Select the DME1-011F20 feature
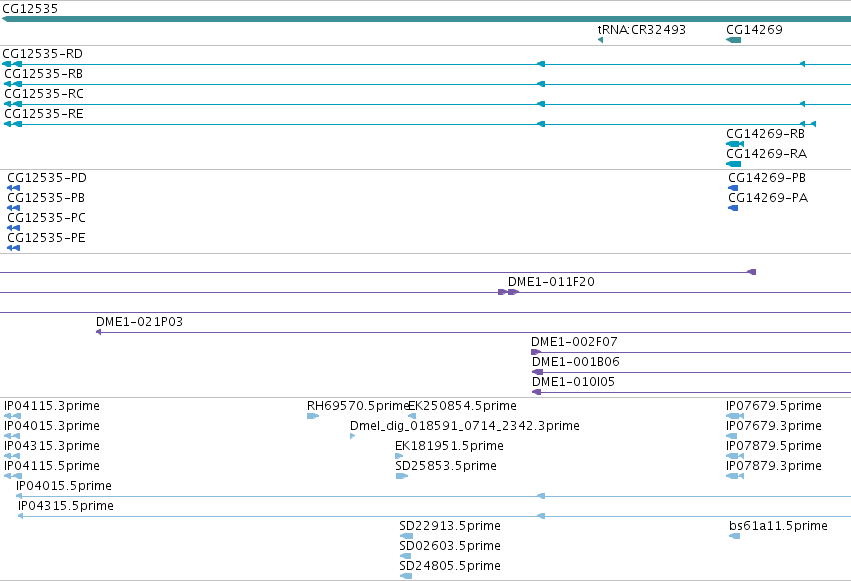Image resolution: width=851 pixels, height=581 pixels. pos(551,282)
